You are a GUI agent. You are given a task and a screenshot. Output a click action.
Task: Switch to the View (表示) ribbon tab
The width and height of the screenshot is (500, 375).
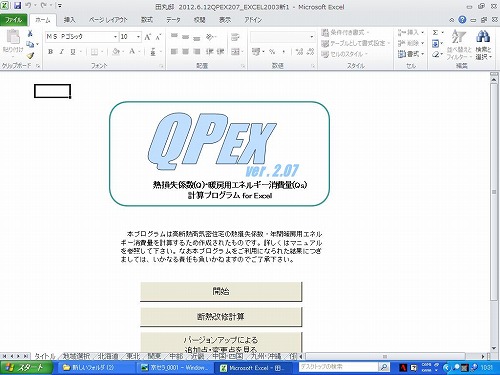click(225, 20)
